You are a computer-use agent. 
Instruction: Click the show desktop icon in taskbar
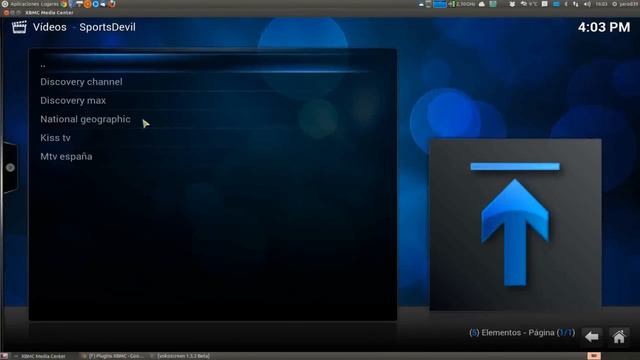4,356
